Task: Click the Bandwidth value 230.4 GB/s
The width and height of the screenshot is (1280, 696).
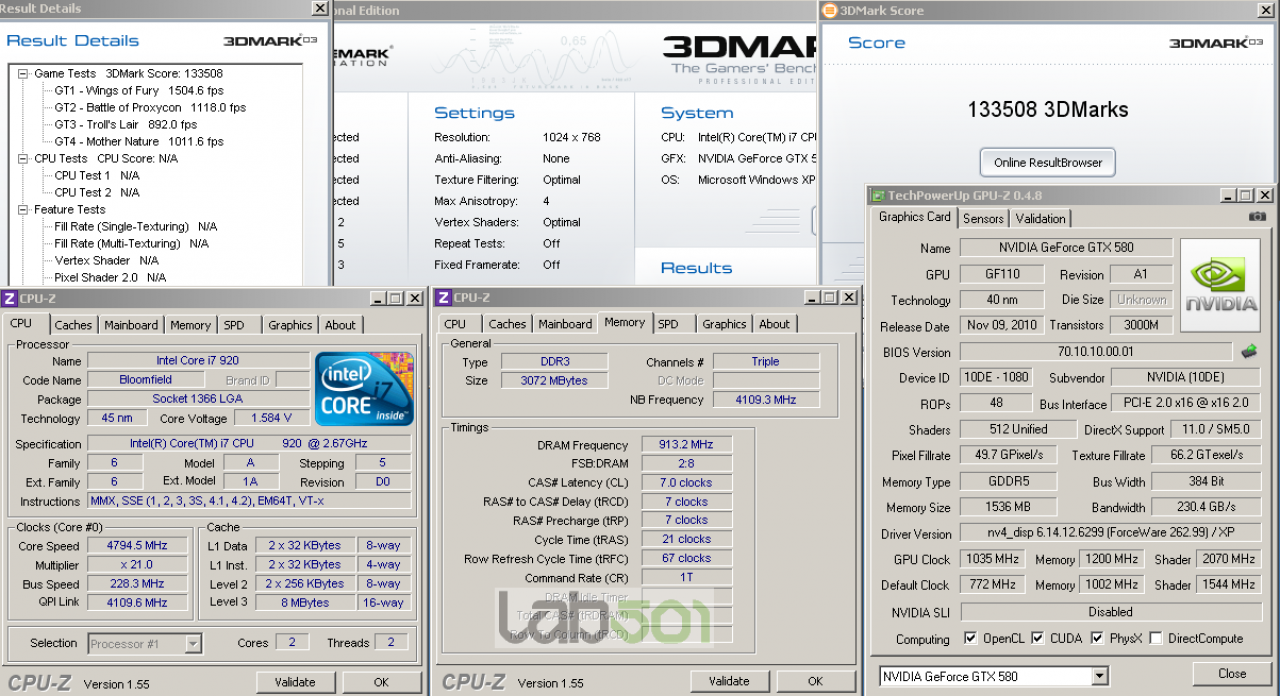Action: click(x=1207, y=508)
